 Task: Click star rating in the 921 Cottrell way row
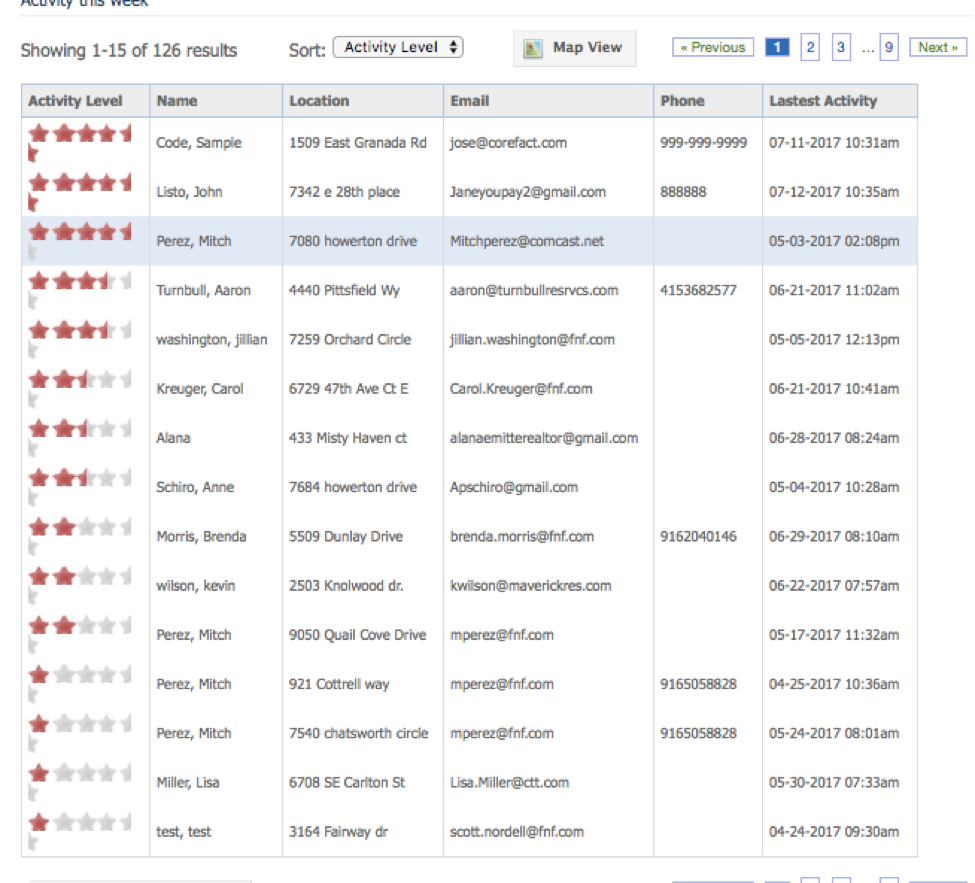point(80,683)
